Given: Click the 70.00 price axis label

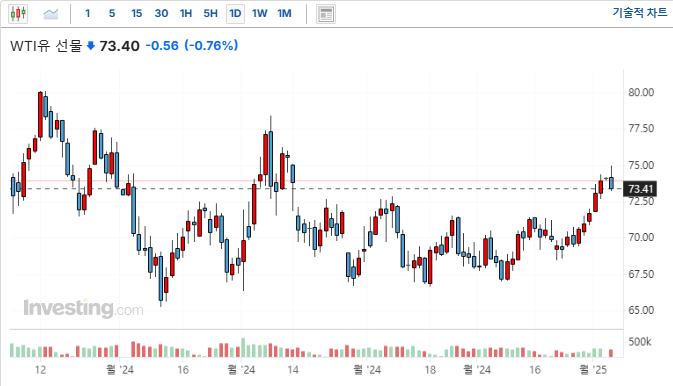Looking at the screenshot, I should pos(641,237).
